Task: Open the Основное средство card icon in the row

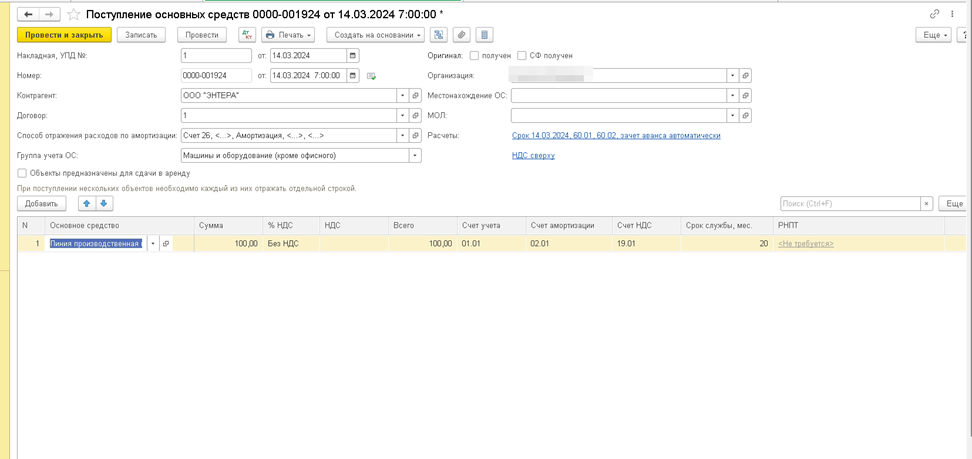Action: click(166, 244)
